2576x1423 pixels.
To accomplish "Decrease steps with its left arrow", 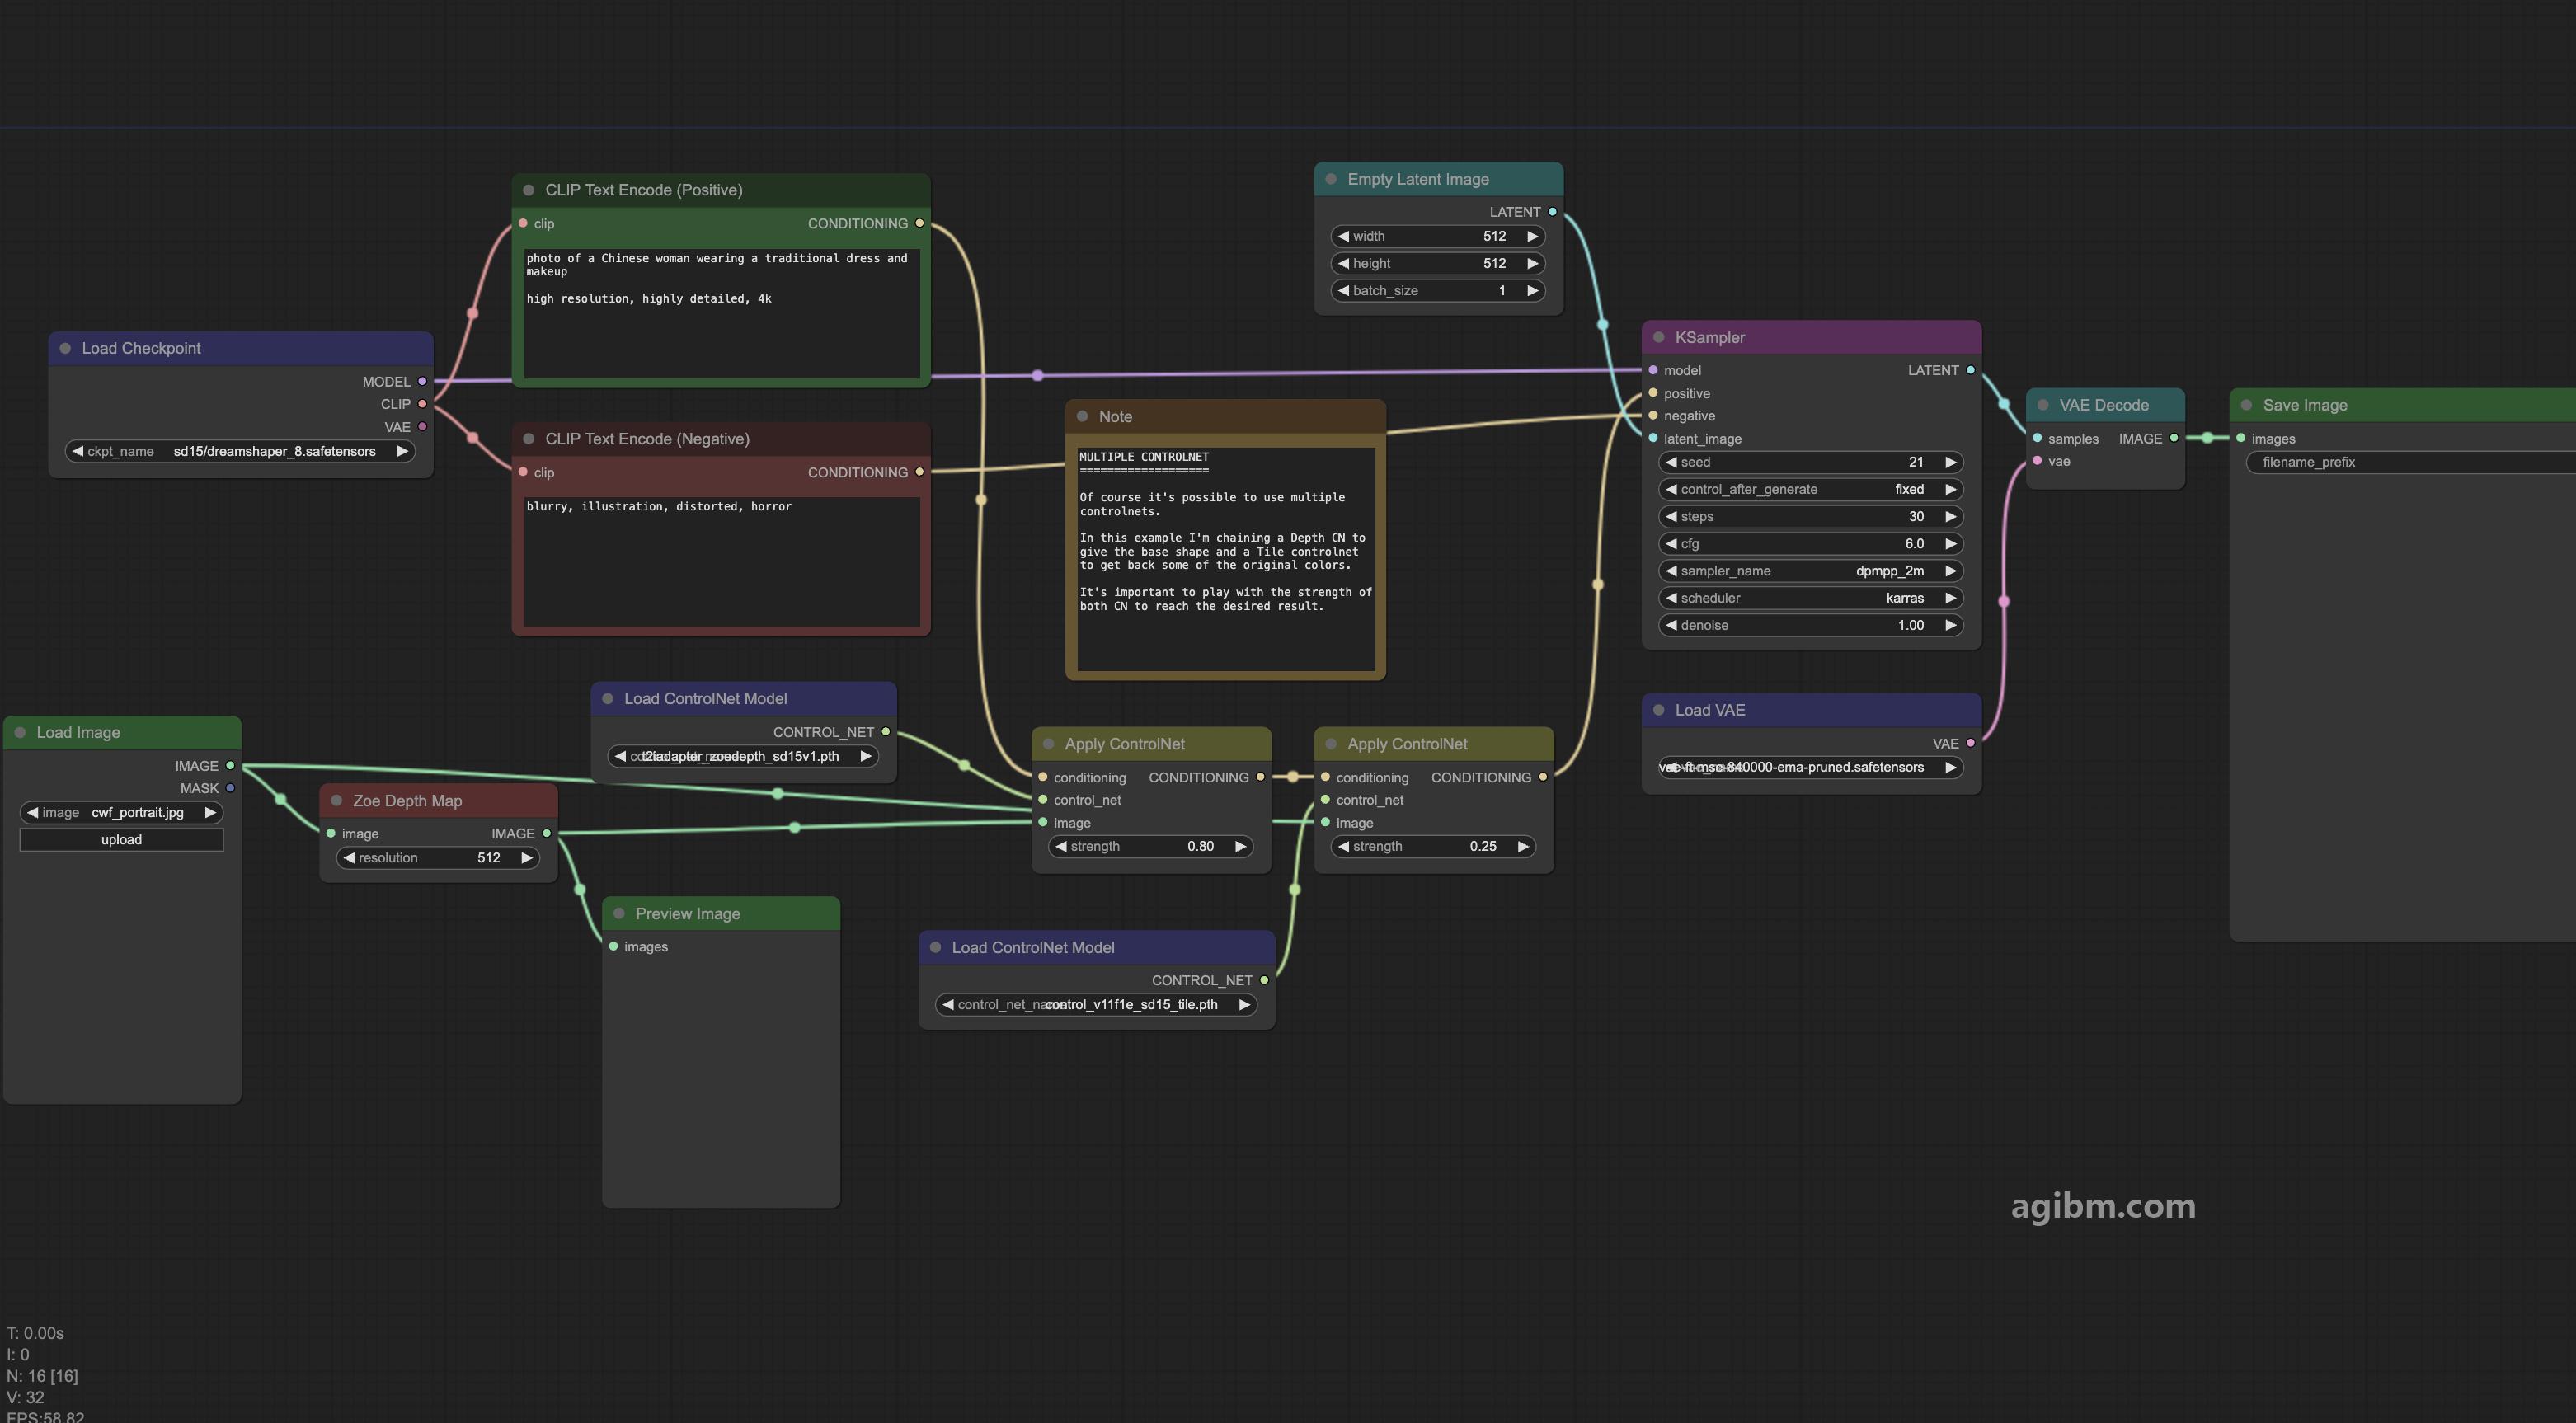I will point(1671,516).
